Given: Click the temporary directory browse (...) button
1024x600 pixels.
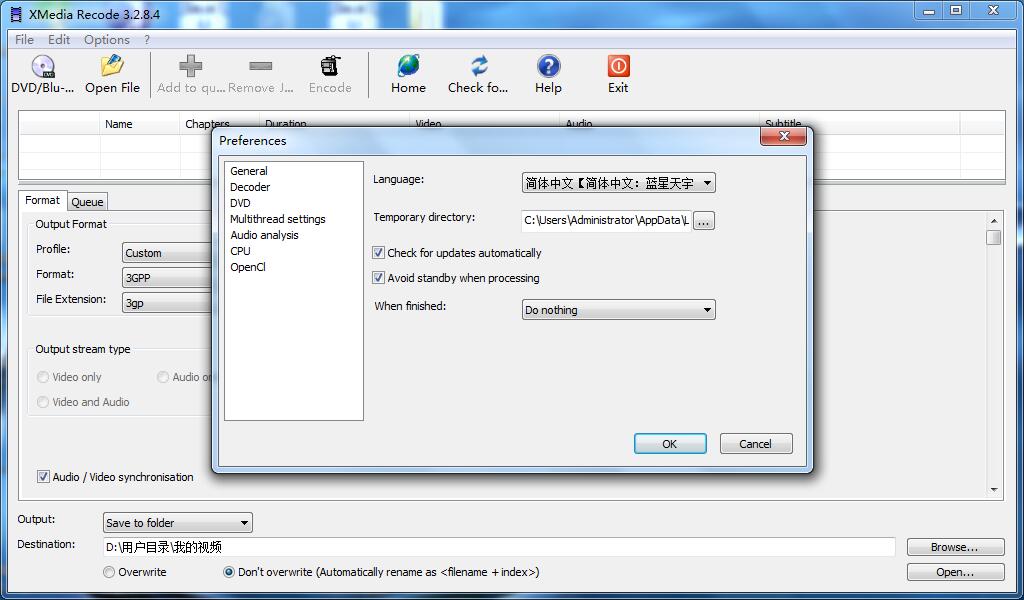Looking at the screenshot, I should click(x=703, y=221).
